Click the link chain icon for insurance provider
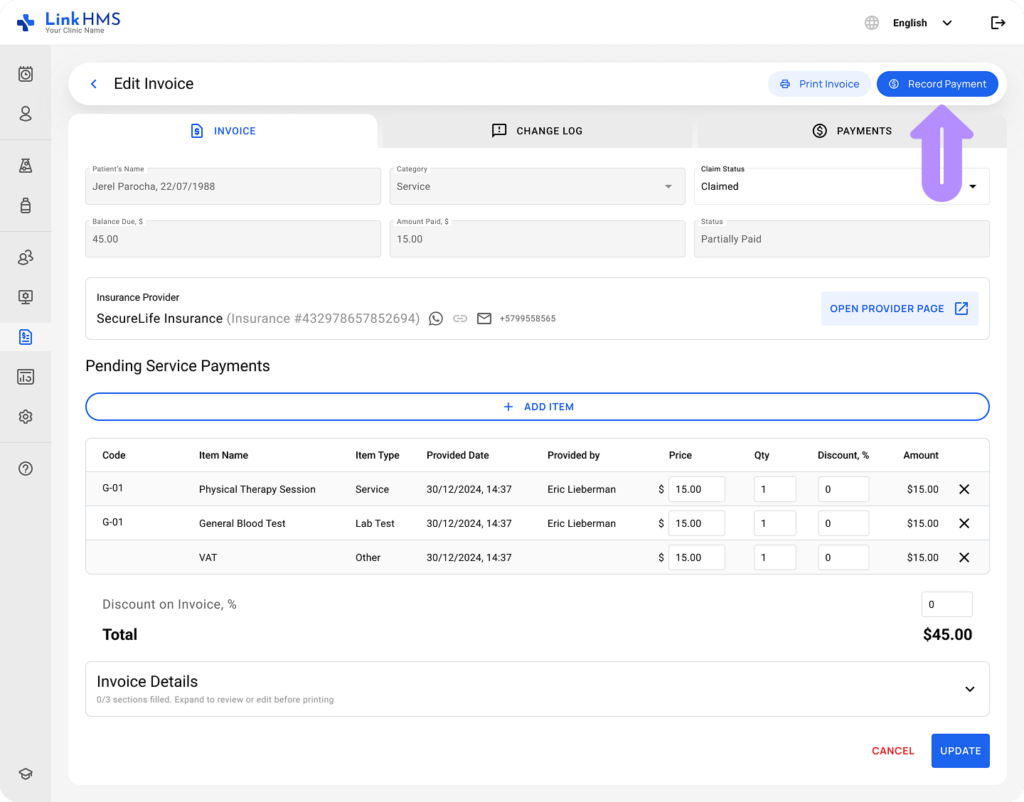1024x802 pixels. tap(460, 319)
